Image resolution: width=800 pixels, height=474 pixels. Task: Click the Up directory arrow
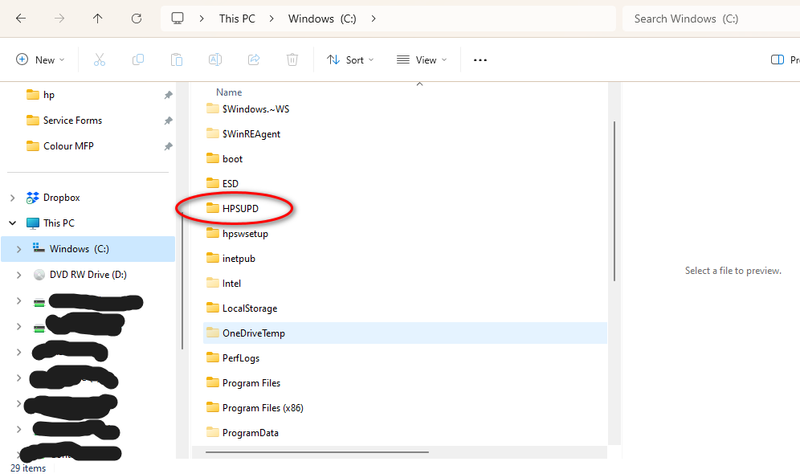(97, 19)
